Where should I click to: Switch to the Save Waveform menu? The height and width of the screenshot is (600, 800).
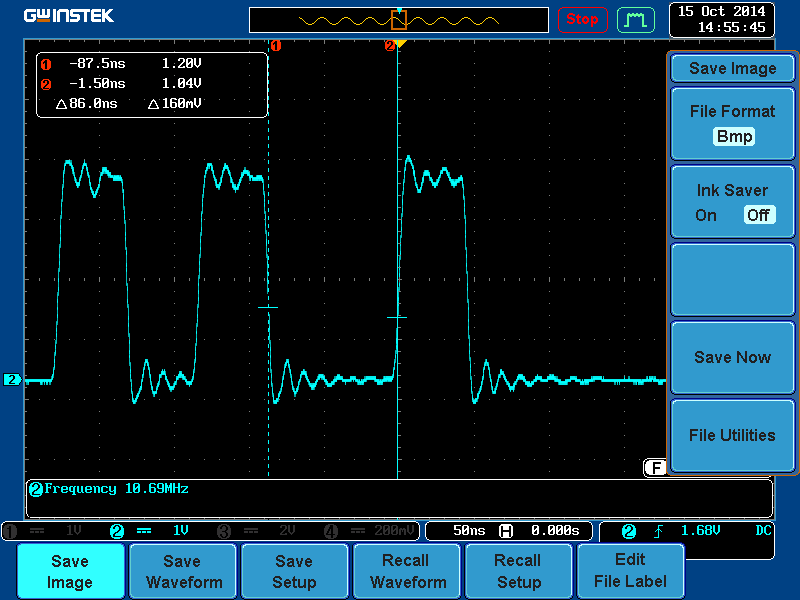click(182, 571)
